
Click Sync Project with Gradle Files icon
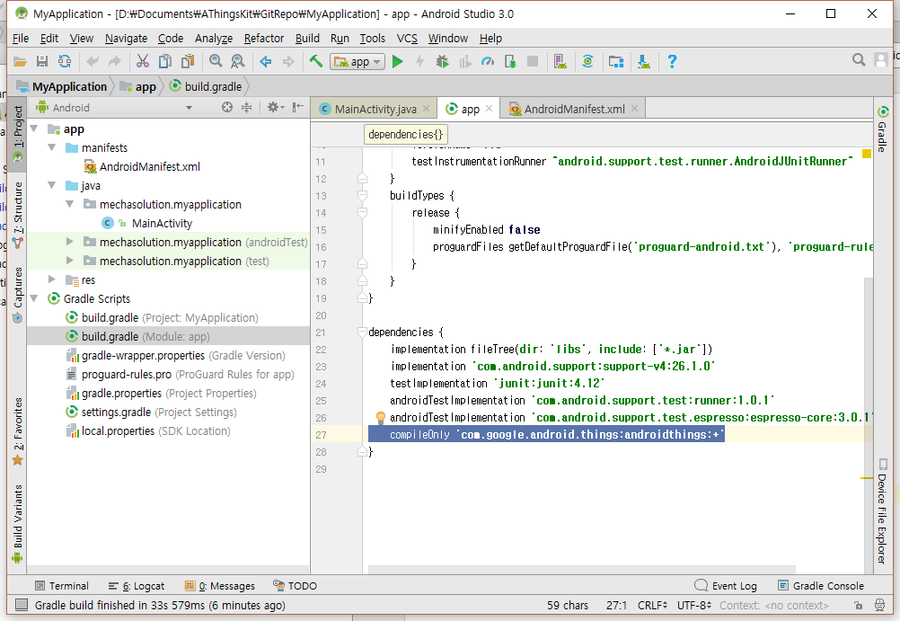[588, 61]
